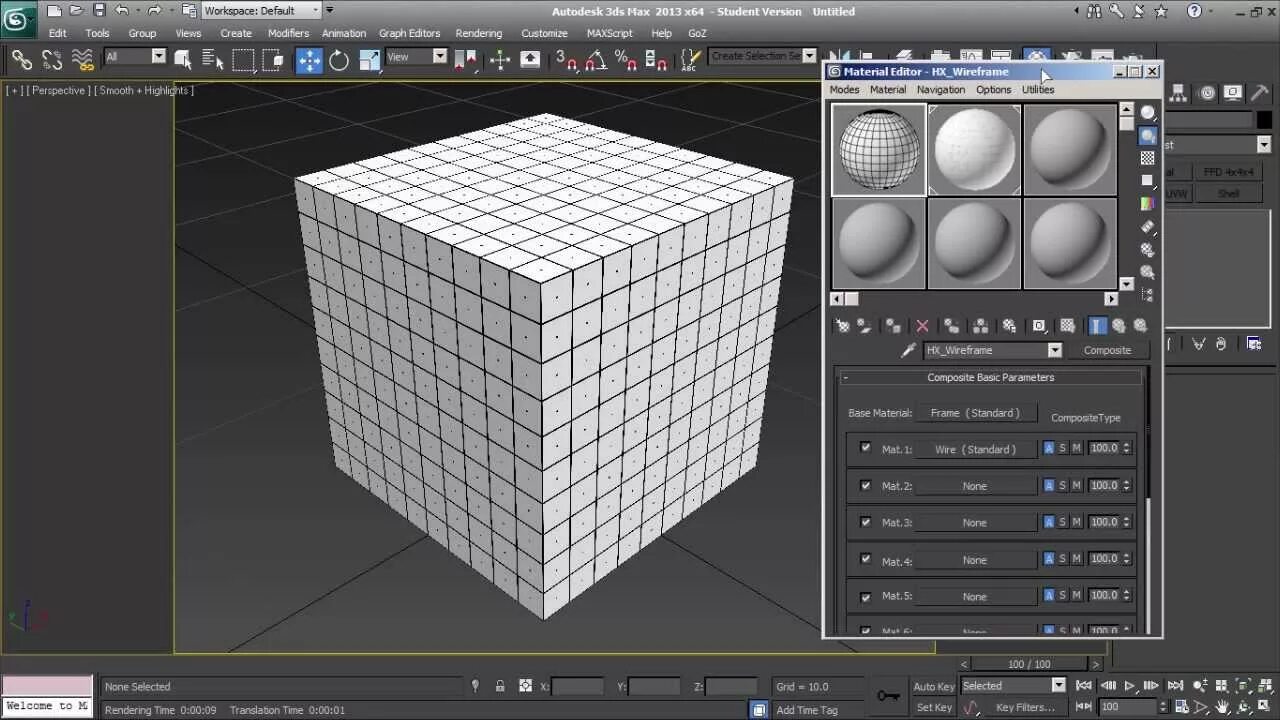Image resolution: width=1280 pixels, height=720 pixels.
Task: Click Get Material icon
Action: (x=842, y=326)
